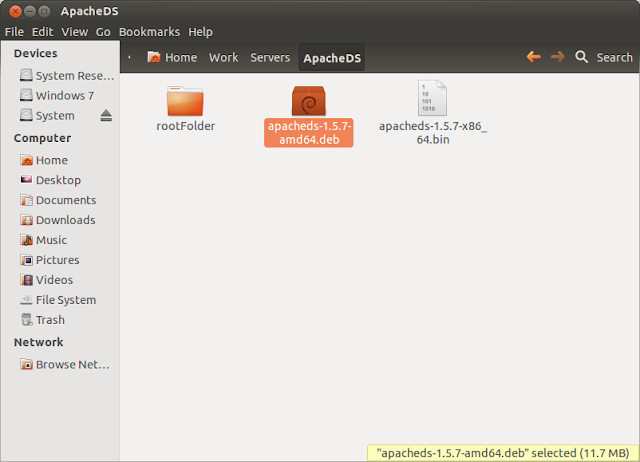
Task: Go to Servers in path bar
Action: click(270, 58)
